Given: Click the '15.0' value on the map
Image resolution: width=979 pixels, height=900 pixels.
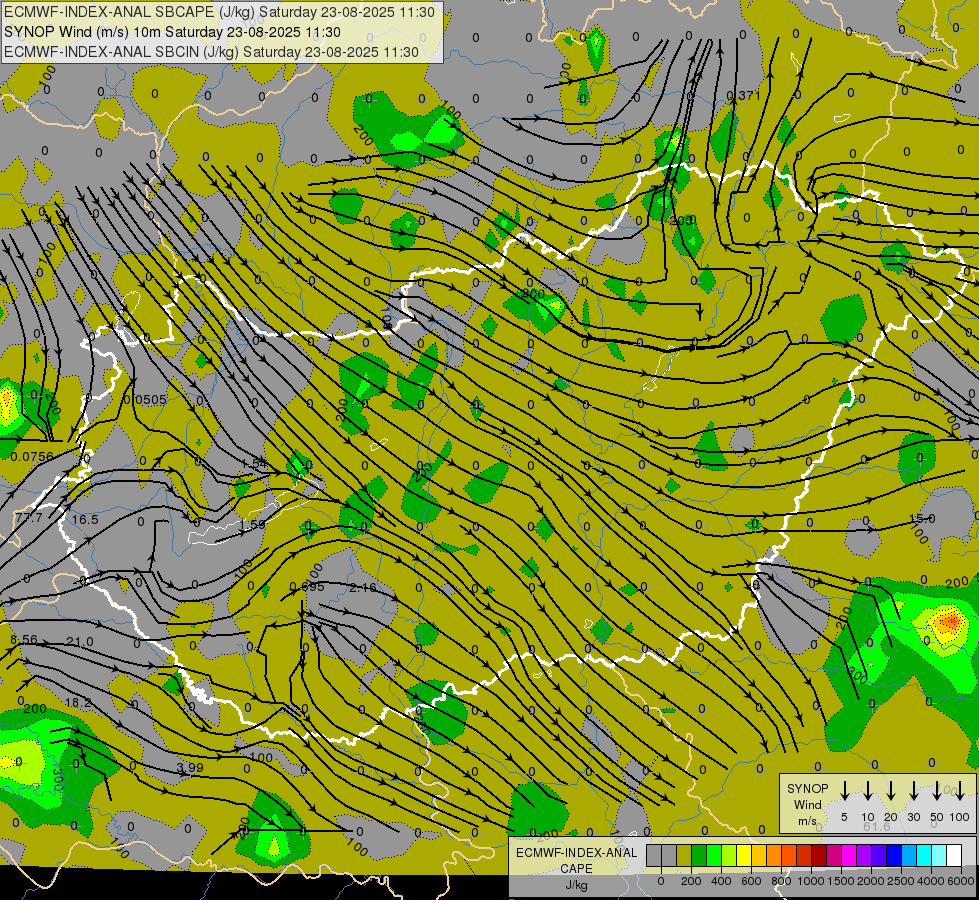Looking at the screenshot, I should [922, 518].
